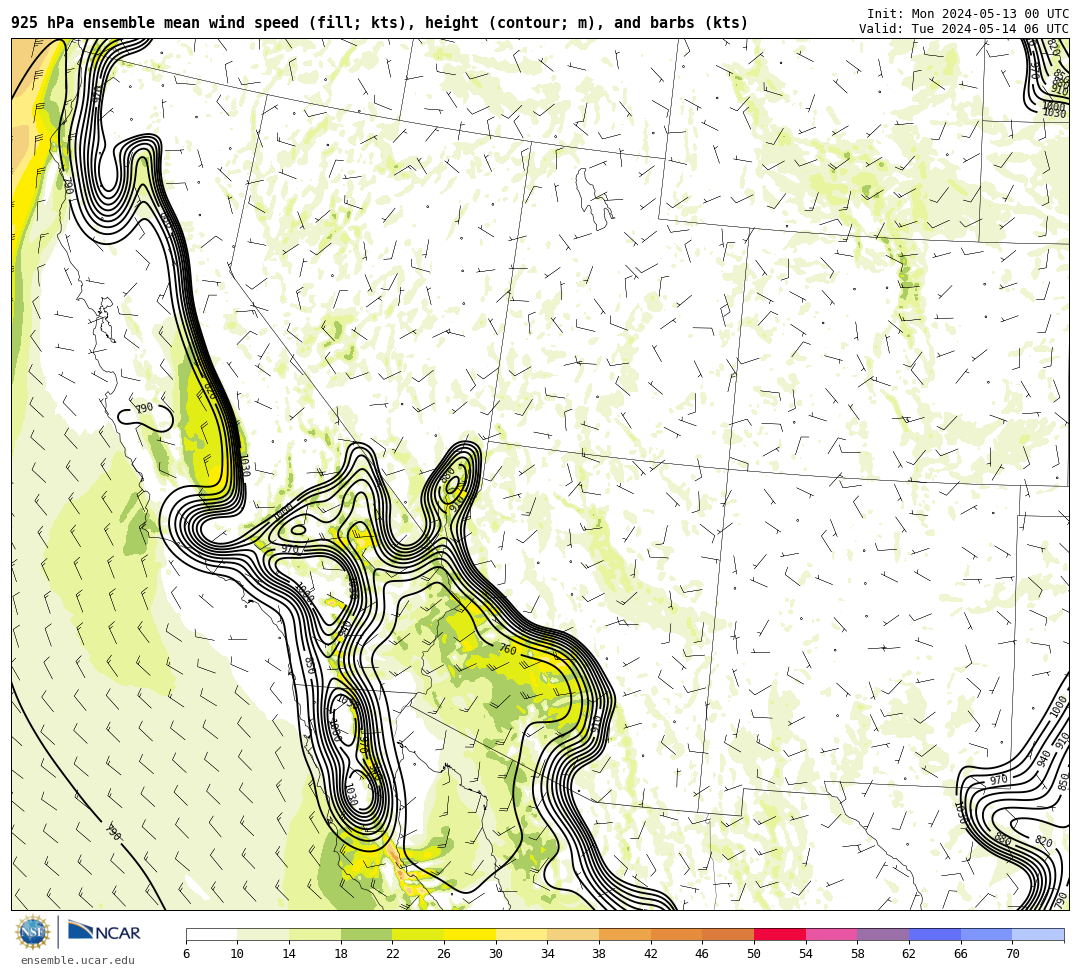Click the colorbar tick label '22'
1080x973 pixels.
pyautogui.click(x=393, y=954)
